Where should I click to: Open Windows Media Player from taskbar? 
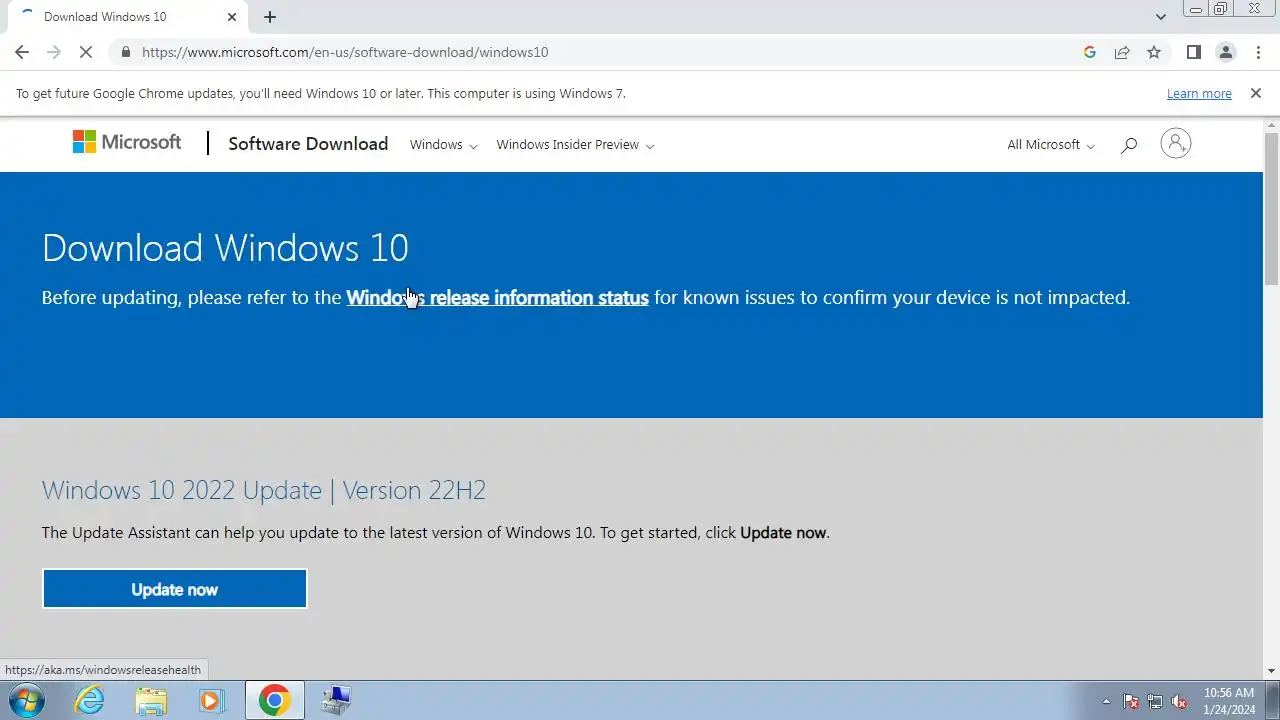point(211,700)
